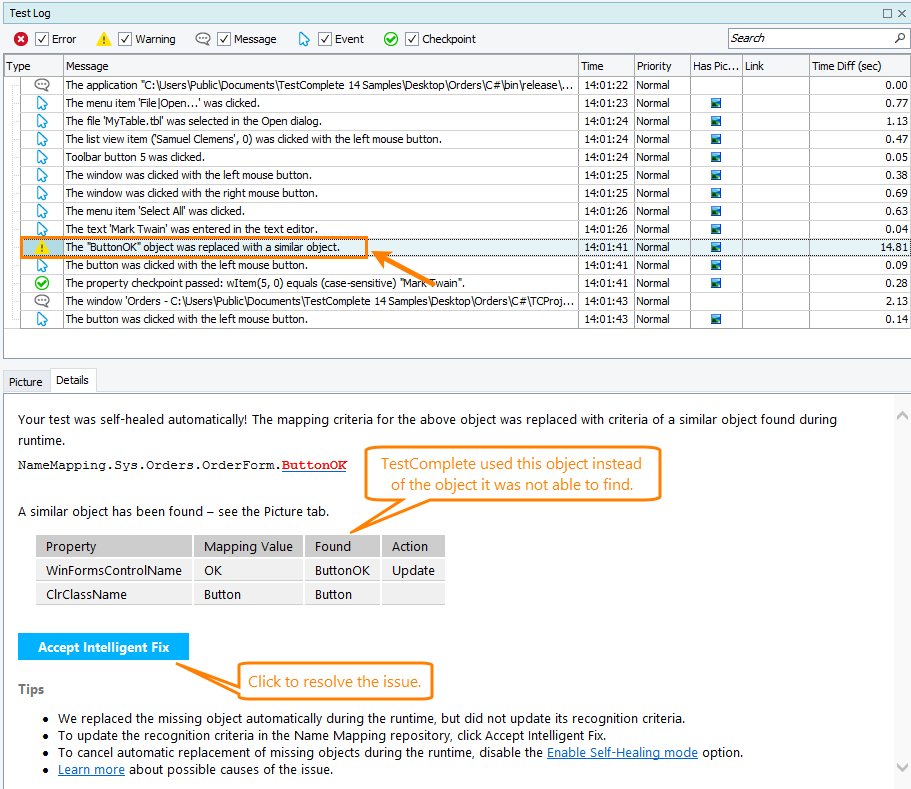Screen dimensions: 911x789
Task: Click the Accept Intelligent Fix button
Action: (x=103, y=646)
